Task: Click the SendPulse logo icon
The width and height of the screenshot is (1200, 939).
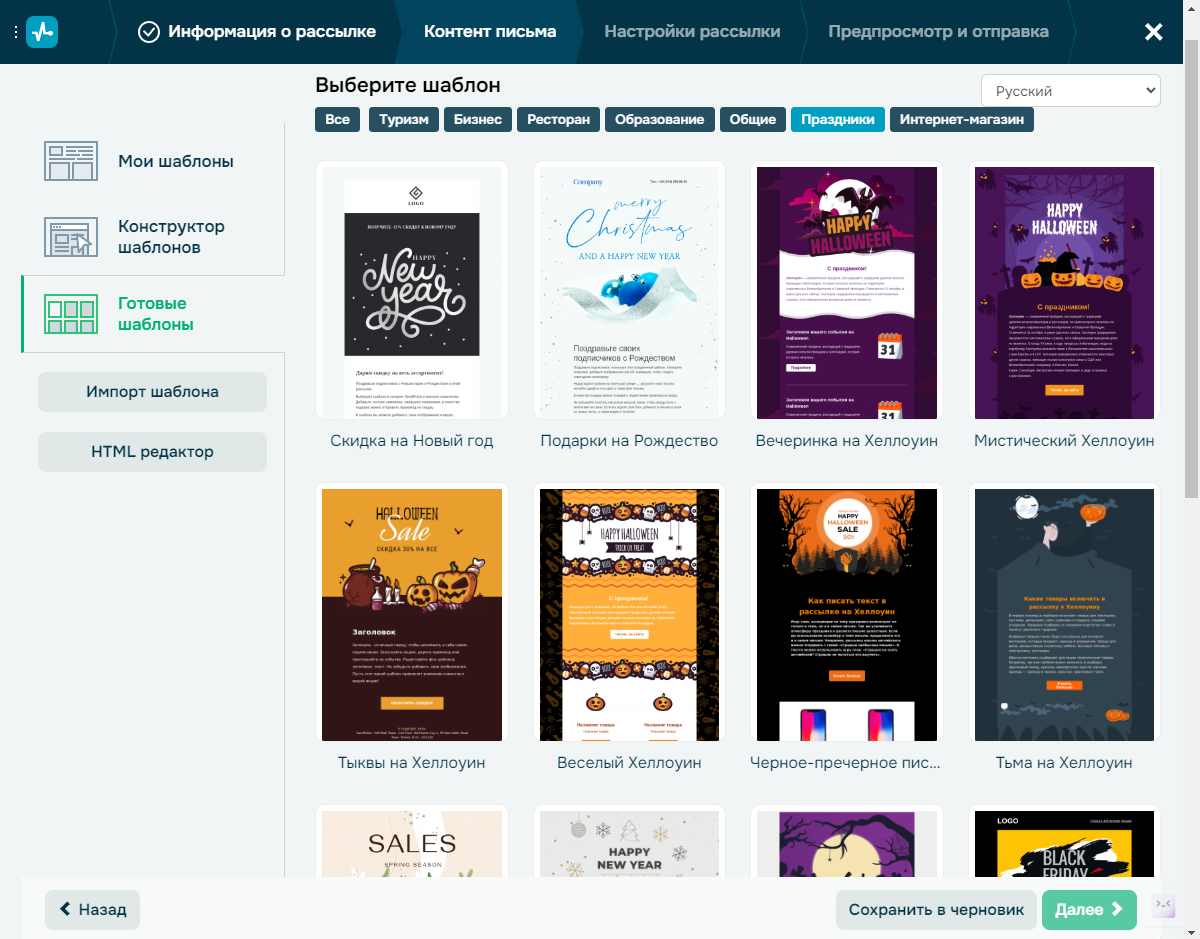Action: click(42, 32)
